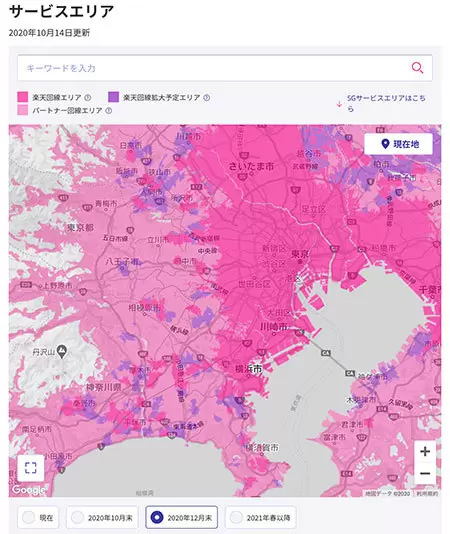The width and height of the screenshot is (450, 534).
Task: Open info icon beside パートナー回線エリア
Action: click(x=108, y=110)
